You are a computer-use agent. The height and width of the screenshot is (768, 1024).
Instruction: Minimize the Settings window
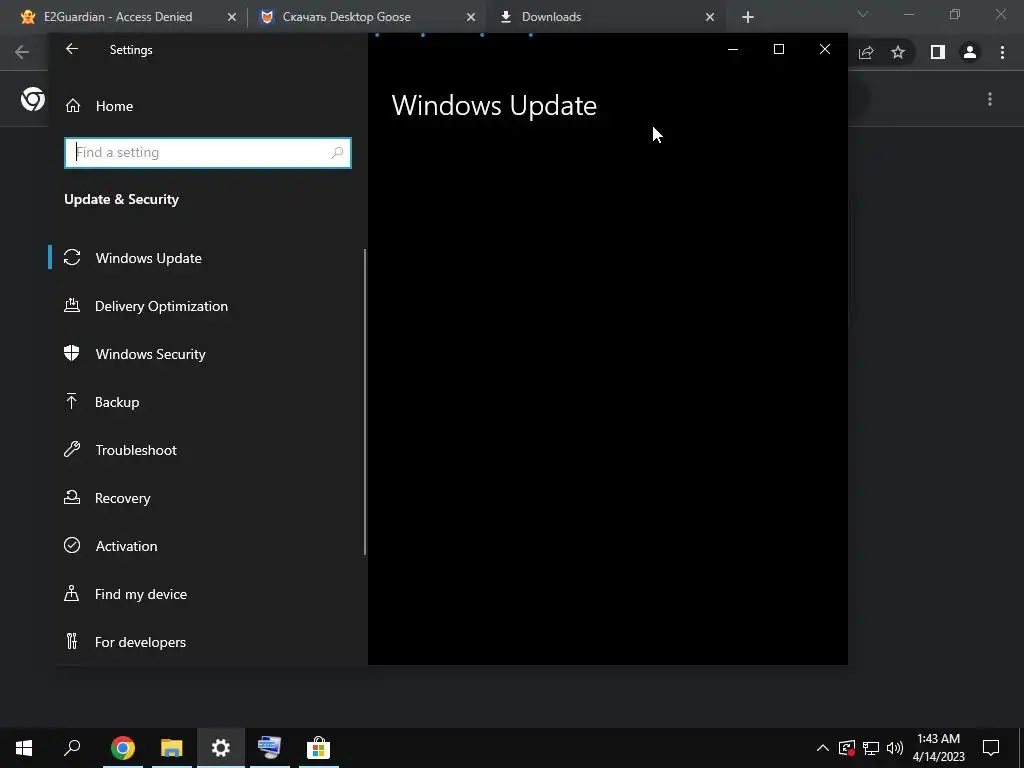click(733, 49)
